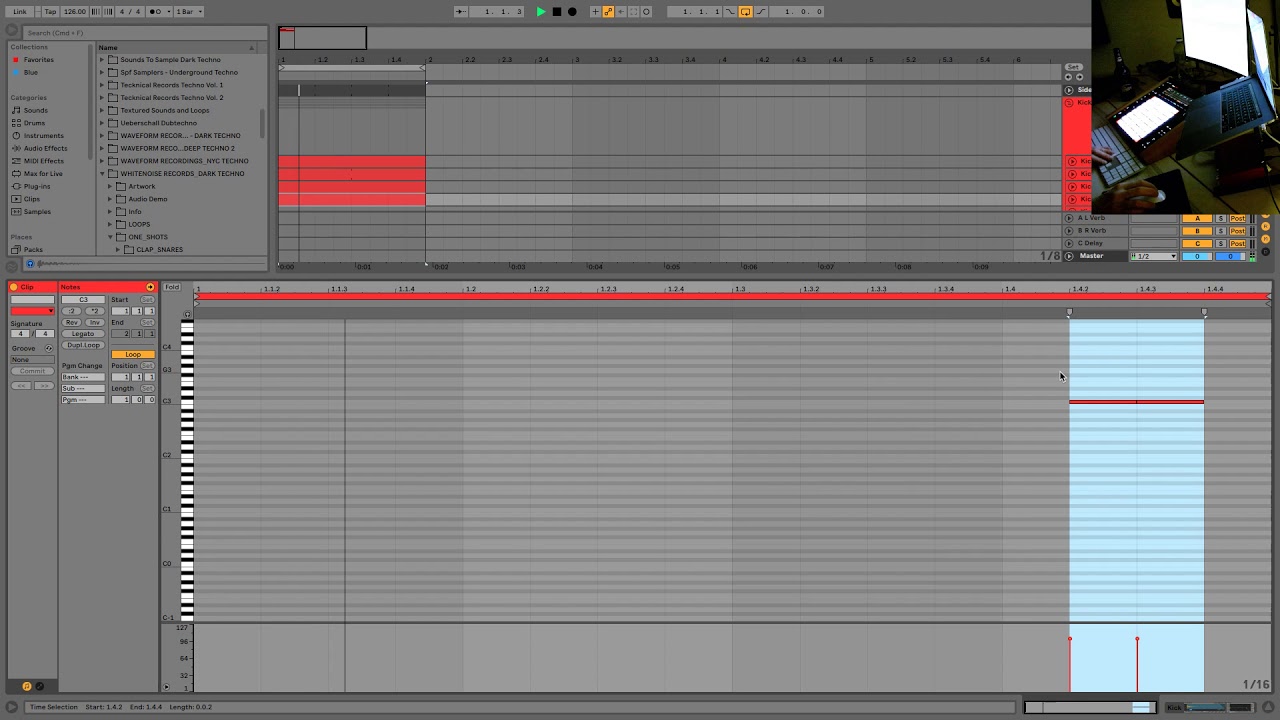Viewport: 1280px width, 720px height.
Task: Click the locator Set button
Action: point(1073,67)
